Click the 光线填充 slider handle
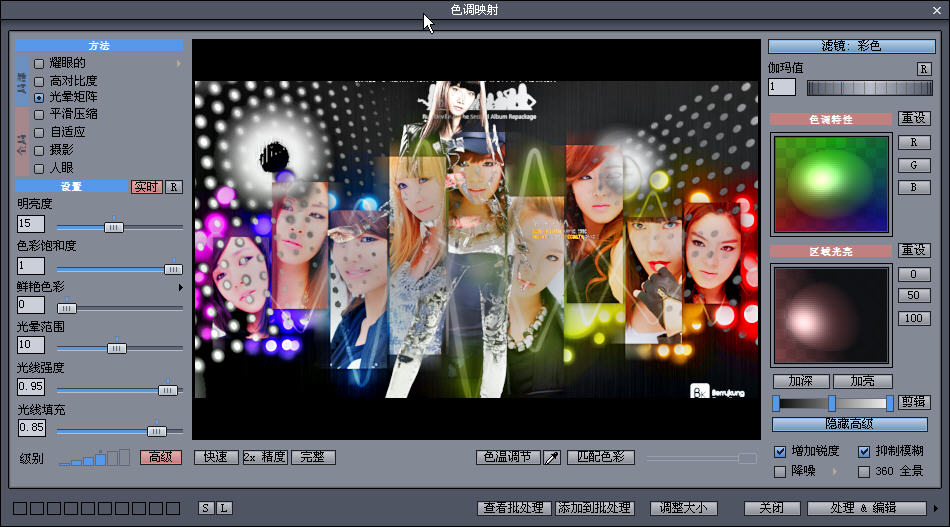The image size is (950, 527). click(156, 431)
